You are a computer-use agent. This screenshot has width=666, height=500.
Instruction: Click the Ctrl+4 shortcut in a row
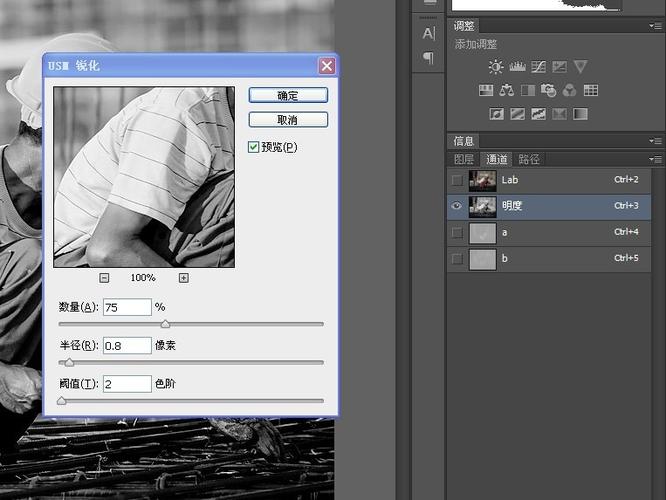626,232
